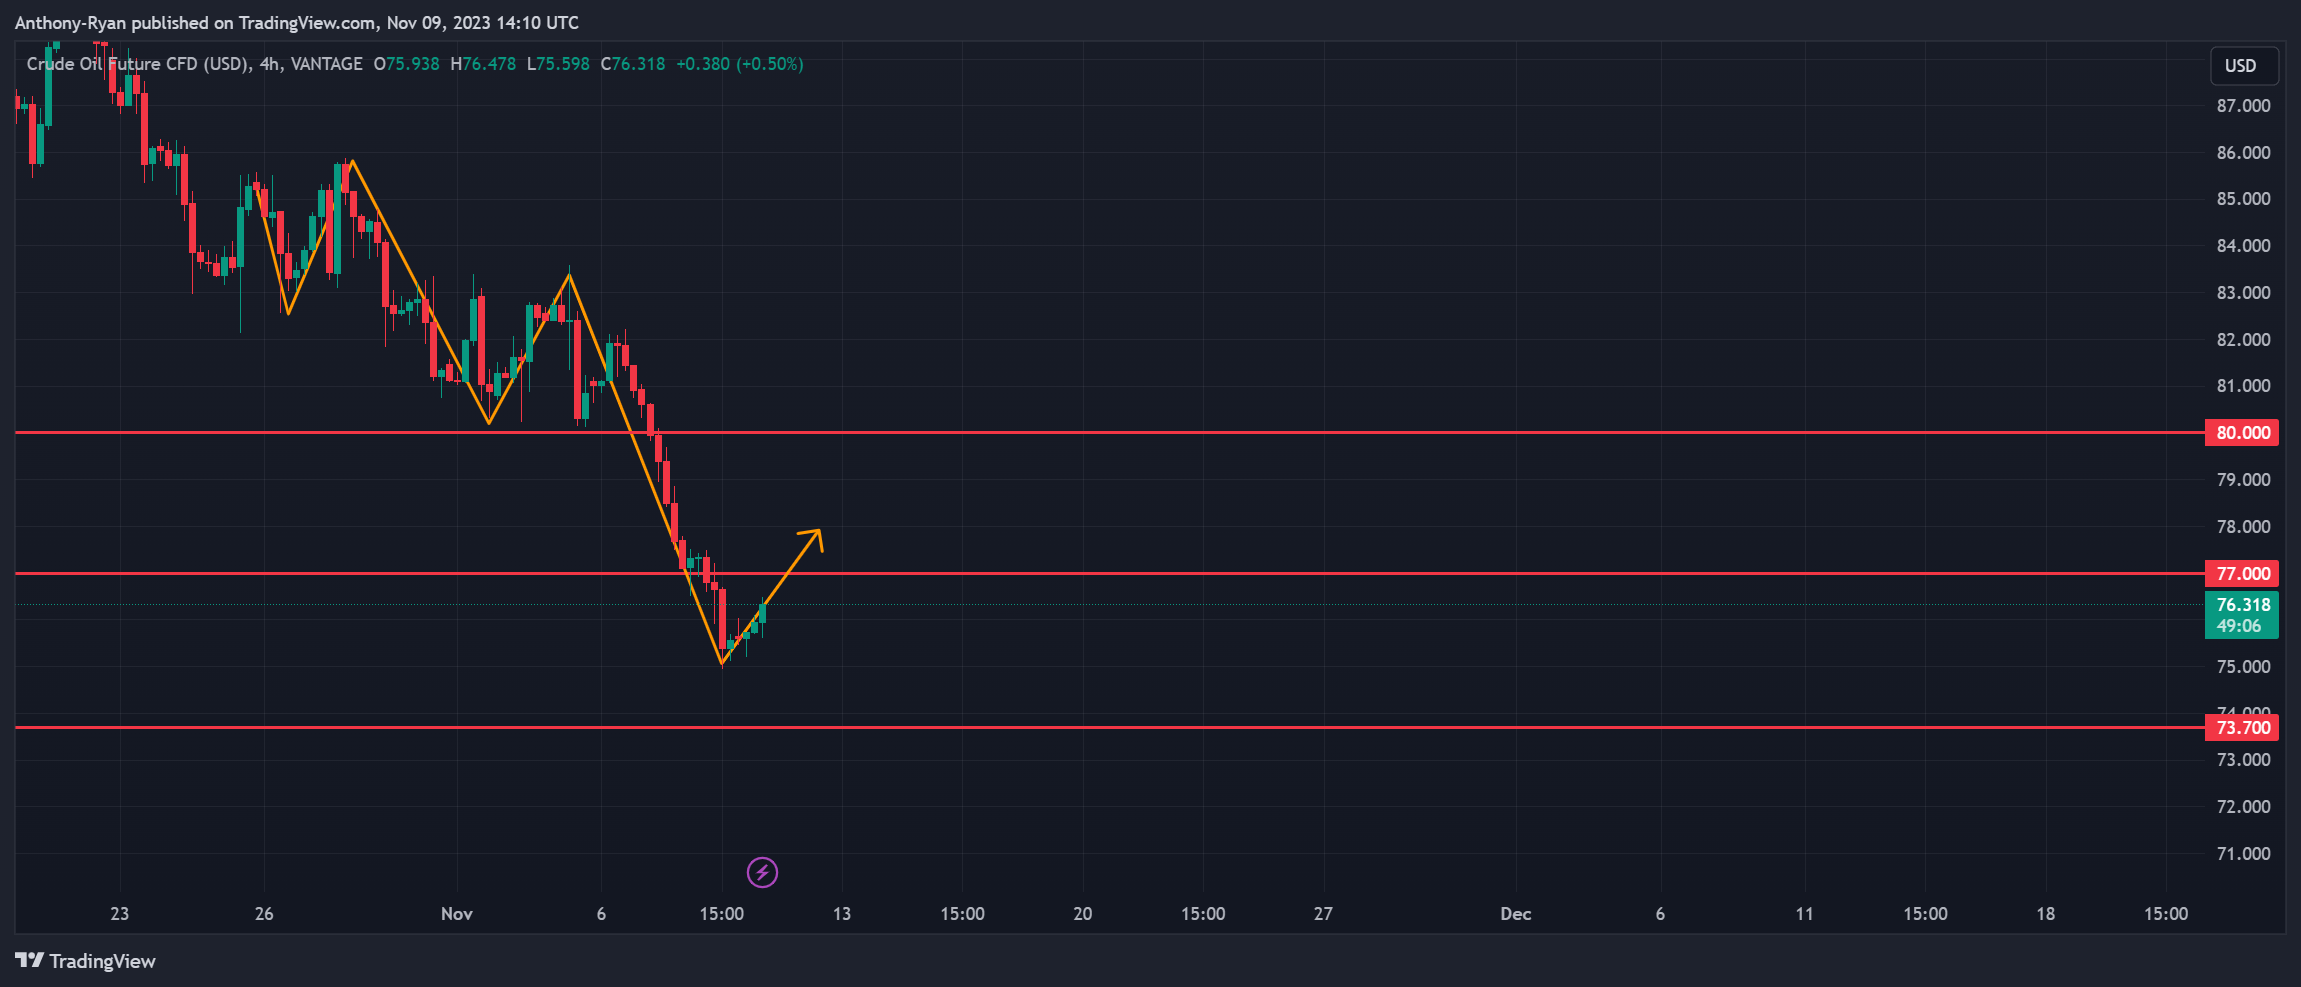The height and width of the screenshot is (987, 2301).
Task: Click the Crude Oil Future CFD title
Action: (138, 64)
